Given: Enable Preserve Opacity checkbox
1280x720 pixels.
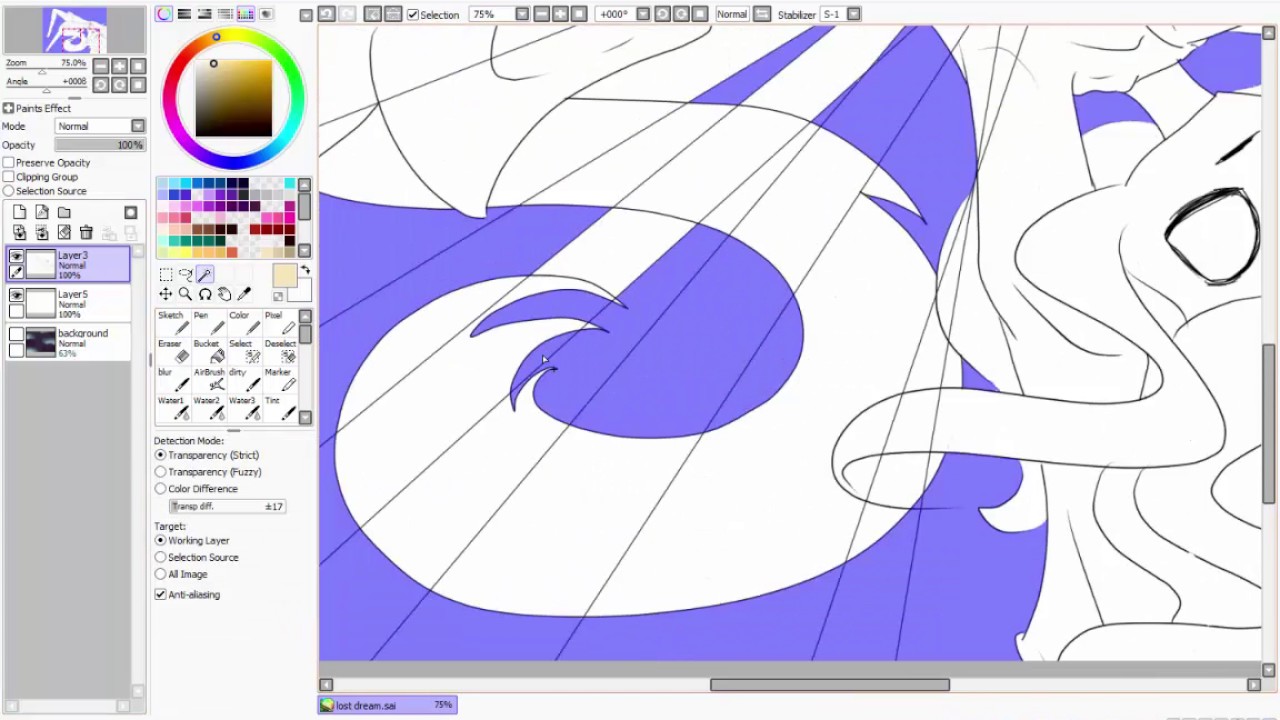Looking at the screenshot, I should click(x=8, y=162).
